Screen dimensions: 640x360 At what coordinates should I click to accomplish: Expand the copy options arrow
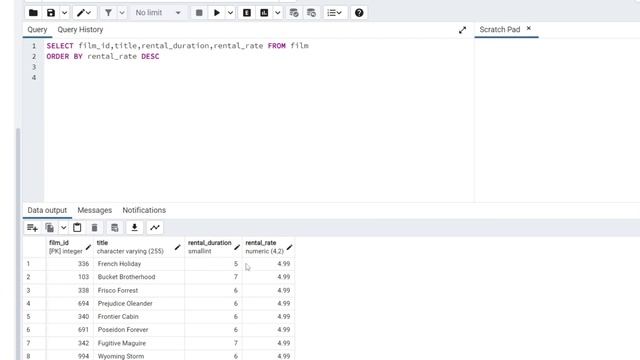tap(63, 228)
